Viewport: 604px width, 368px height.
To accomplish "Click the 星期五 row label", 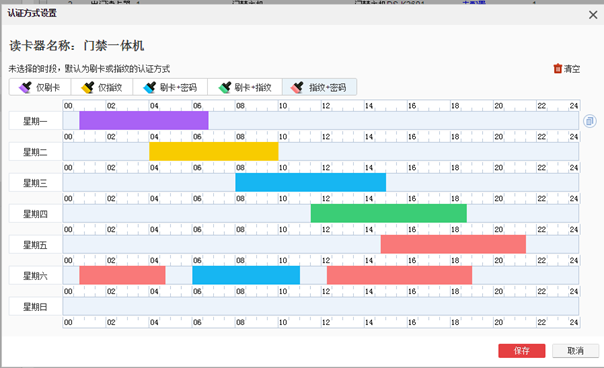I will click(35, 245).
